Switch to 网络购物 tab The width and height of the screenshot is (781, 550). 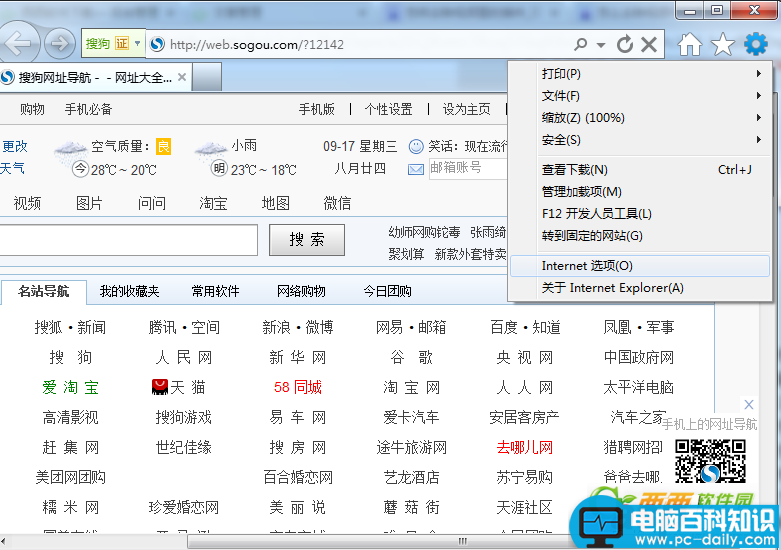pyautogui.click(x=301, y=291)
